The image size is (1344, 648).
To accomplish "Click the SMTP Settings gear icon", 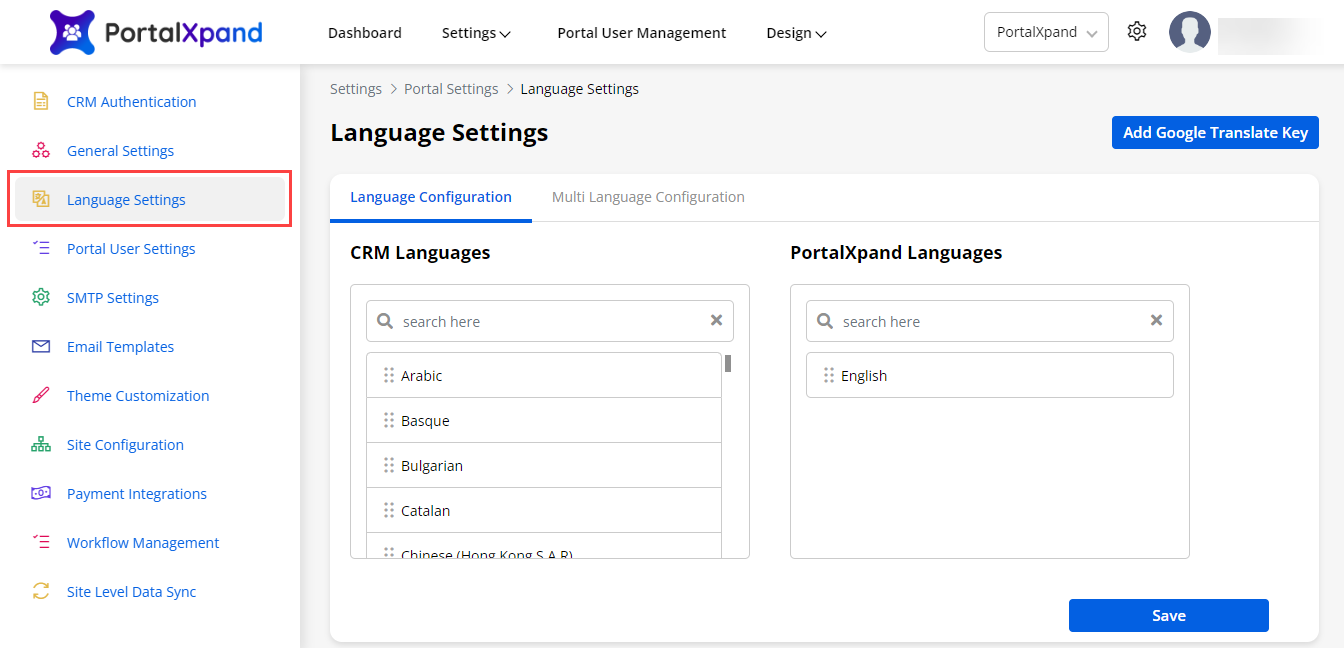I will [x=41, y=297].
